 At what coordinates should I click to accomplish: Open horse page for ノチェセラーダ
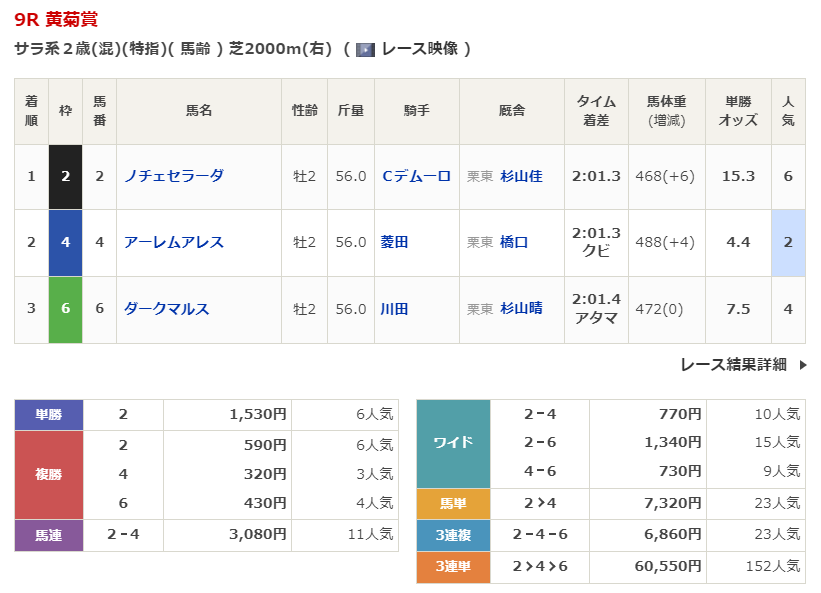pos(173,176)
